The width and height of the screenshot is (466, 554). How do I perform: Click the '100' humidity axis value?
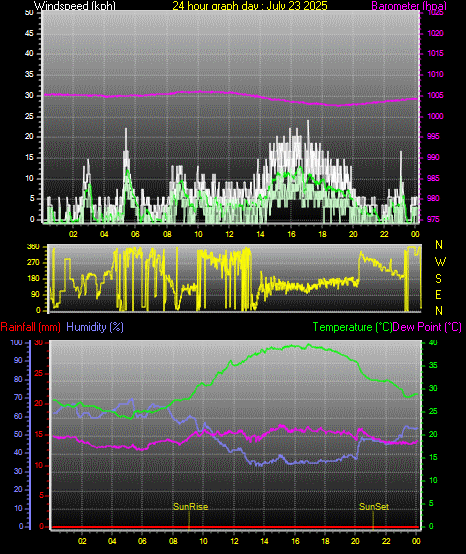point(16,342)
